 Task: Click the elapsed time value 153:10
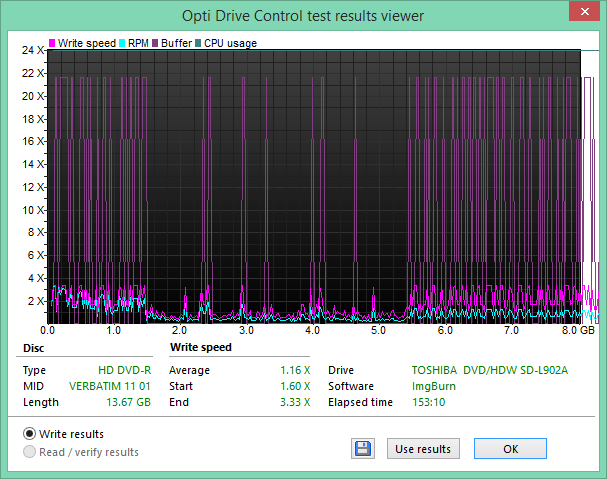point(429,402)
